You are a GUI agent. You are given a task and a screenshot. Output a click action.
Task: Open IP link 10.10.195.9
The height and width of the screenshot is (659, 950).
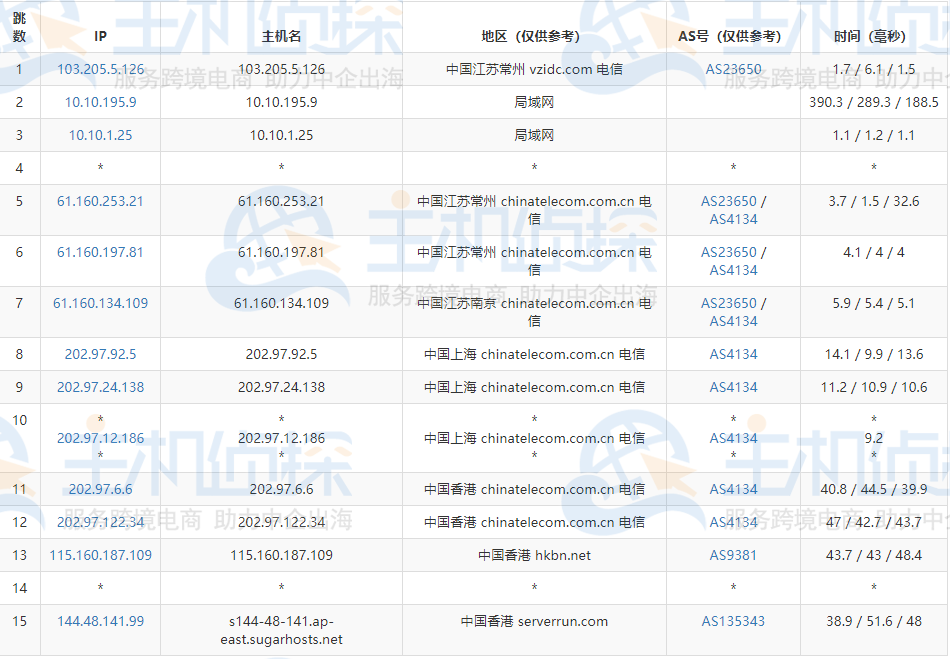tap(101, 102)
